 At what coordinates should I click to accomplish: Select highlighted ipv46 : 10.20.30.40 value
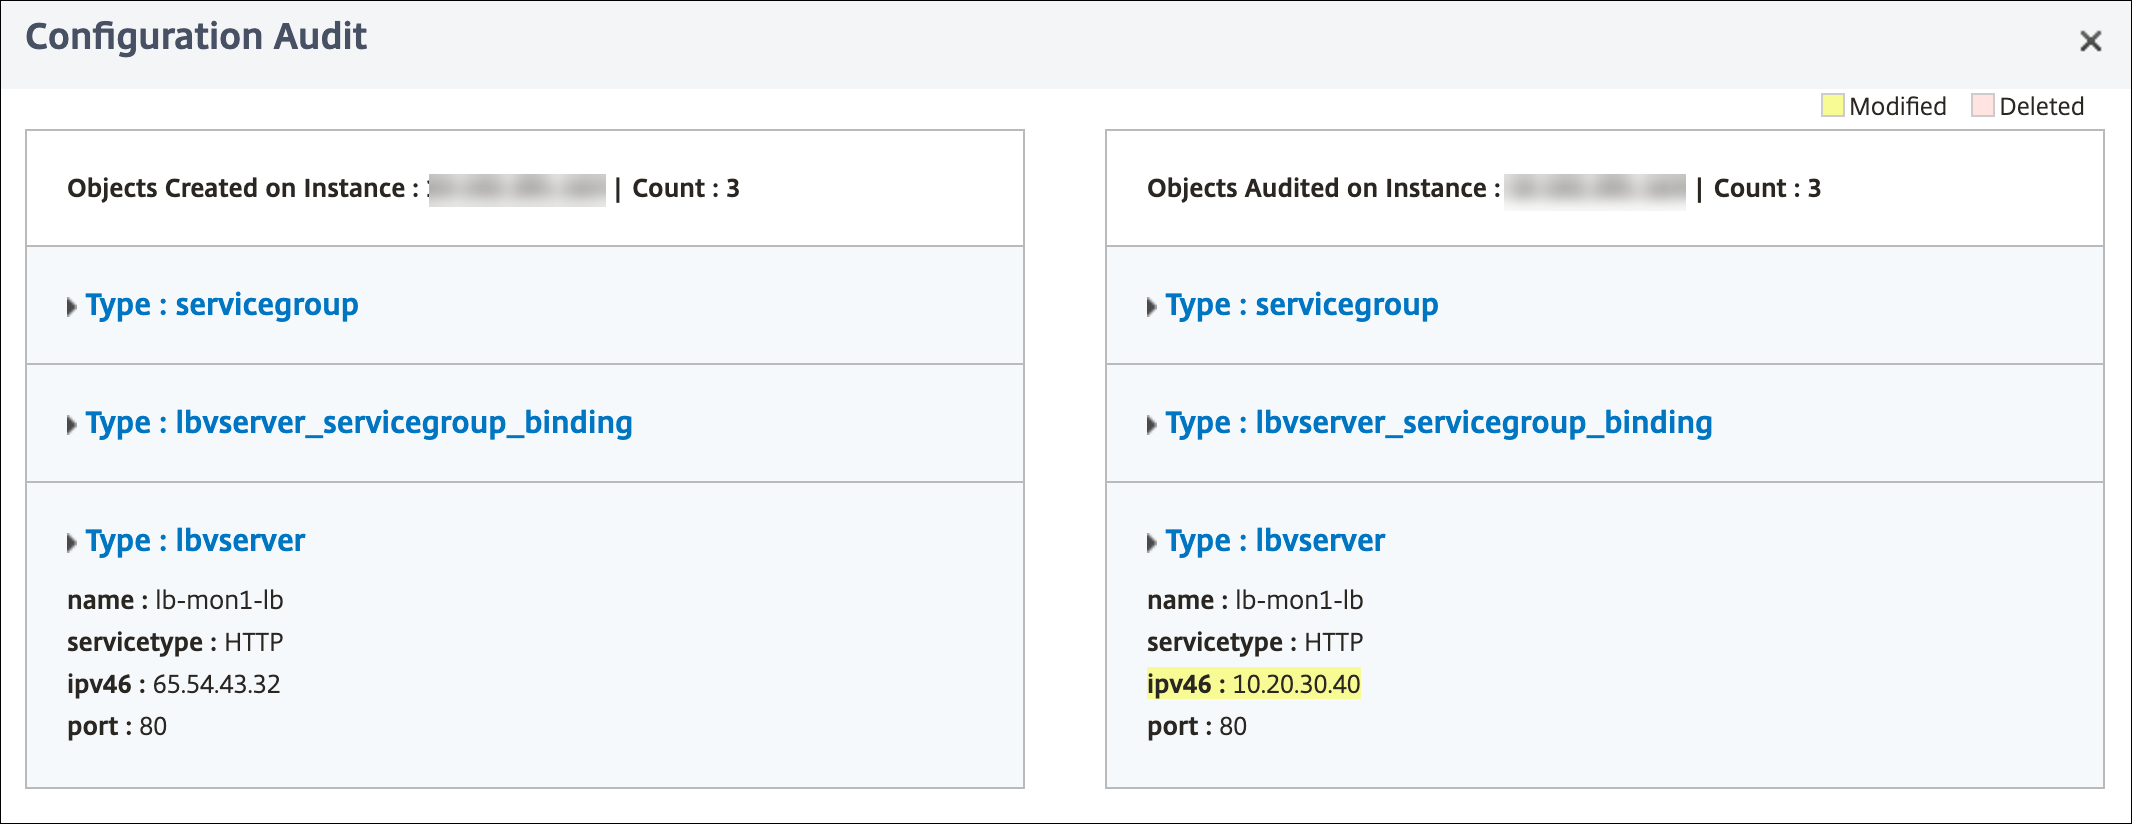[1254, 684]
